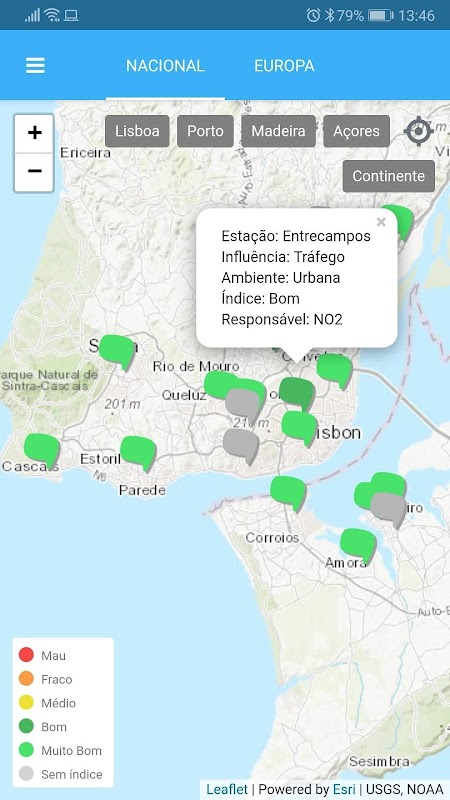Zoom in the map with plus button
This screenshot has width=450, height=800.
tap(34, 133)
